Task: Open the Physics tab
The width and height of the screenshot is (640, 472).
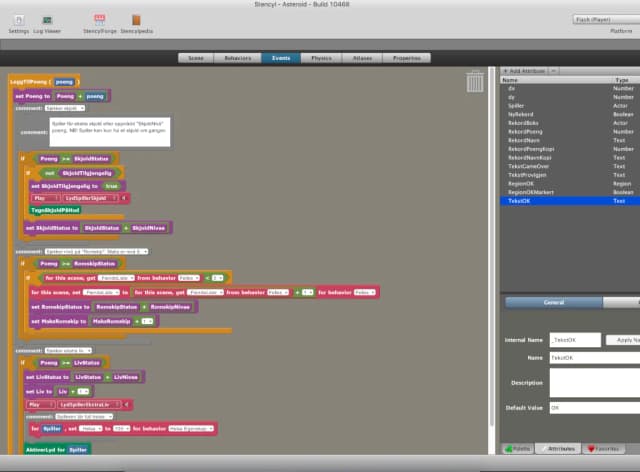Action: 321,58
